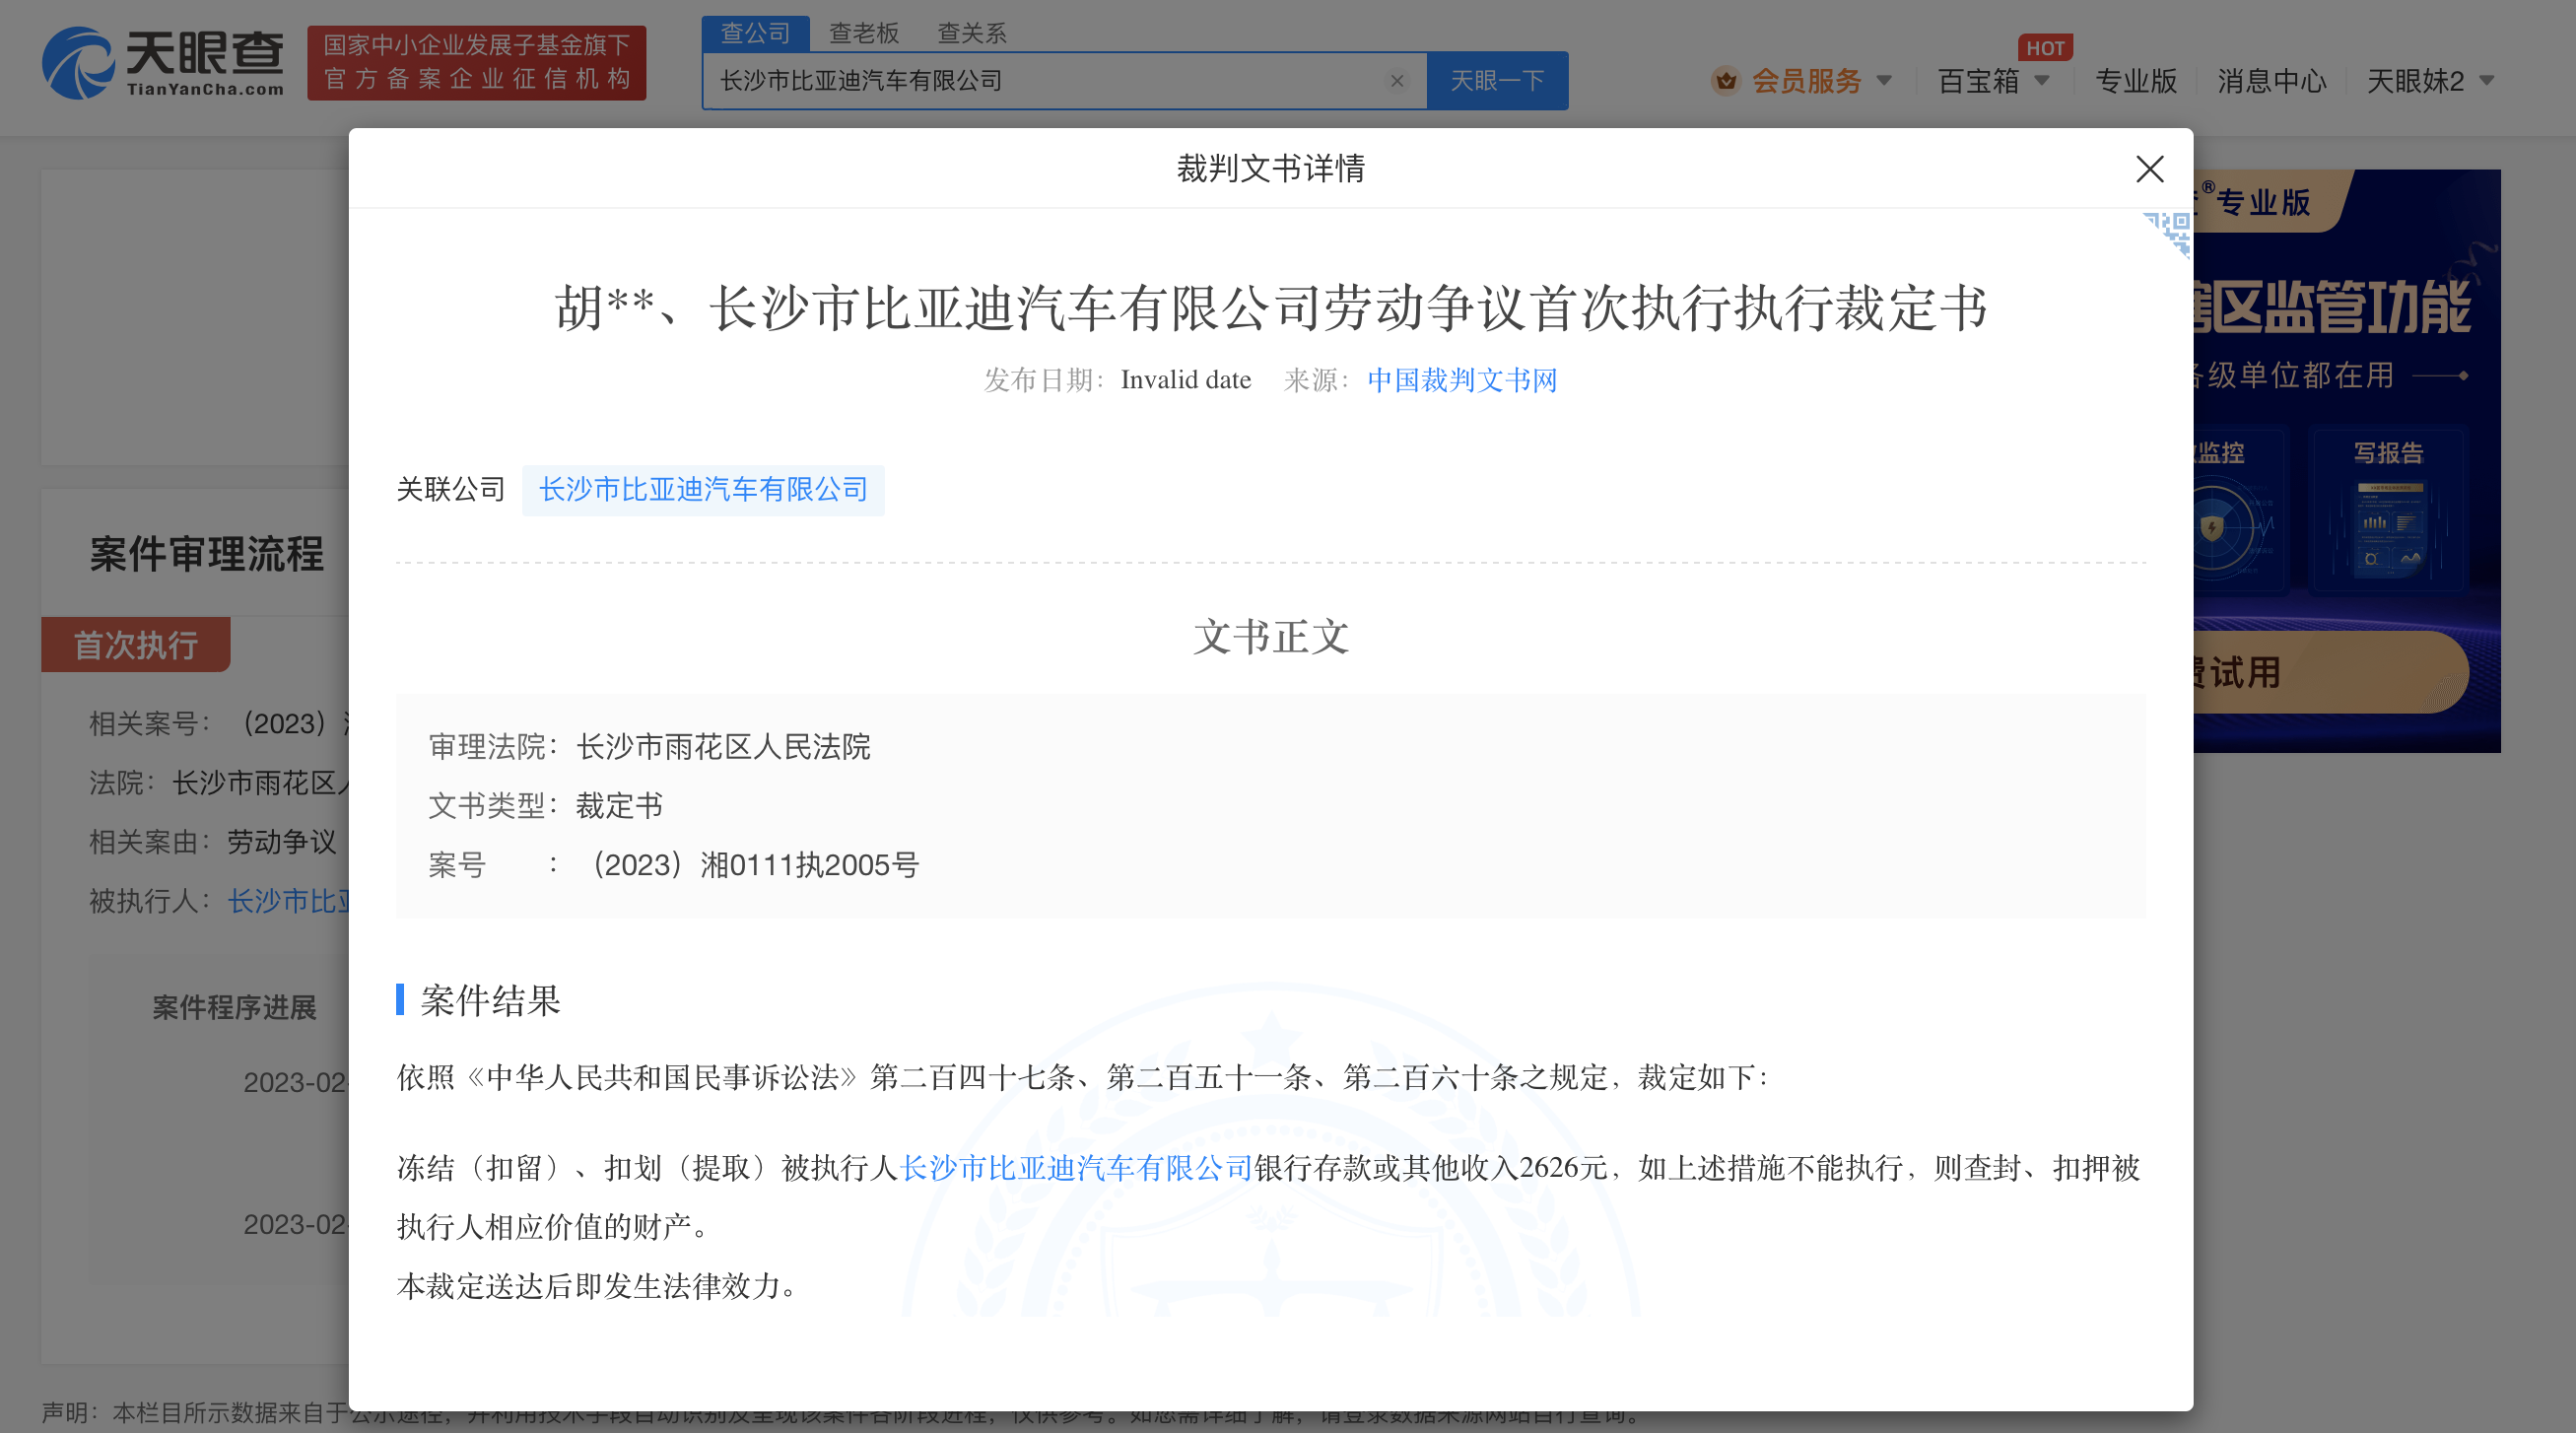
Task: Click the 审理法院 value 长沙市雨花区人民法院
Action: 723,746
